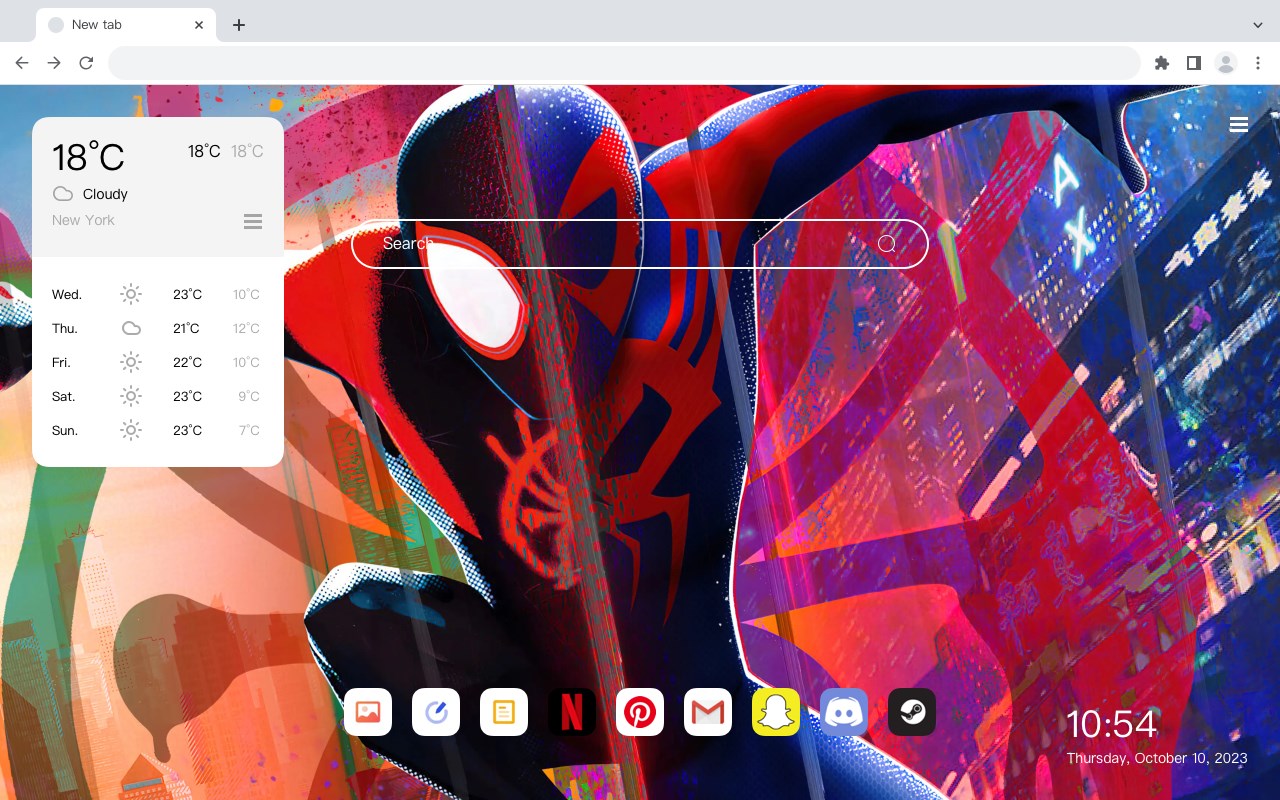Open the Chrome three-dot menu
The image size is (1280, 800).
tap(1258, 63)
